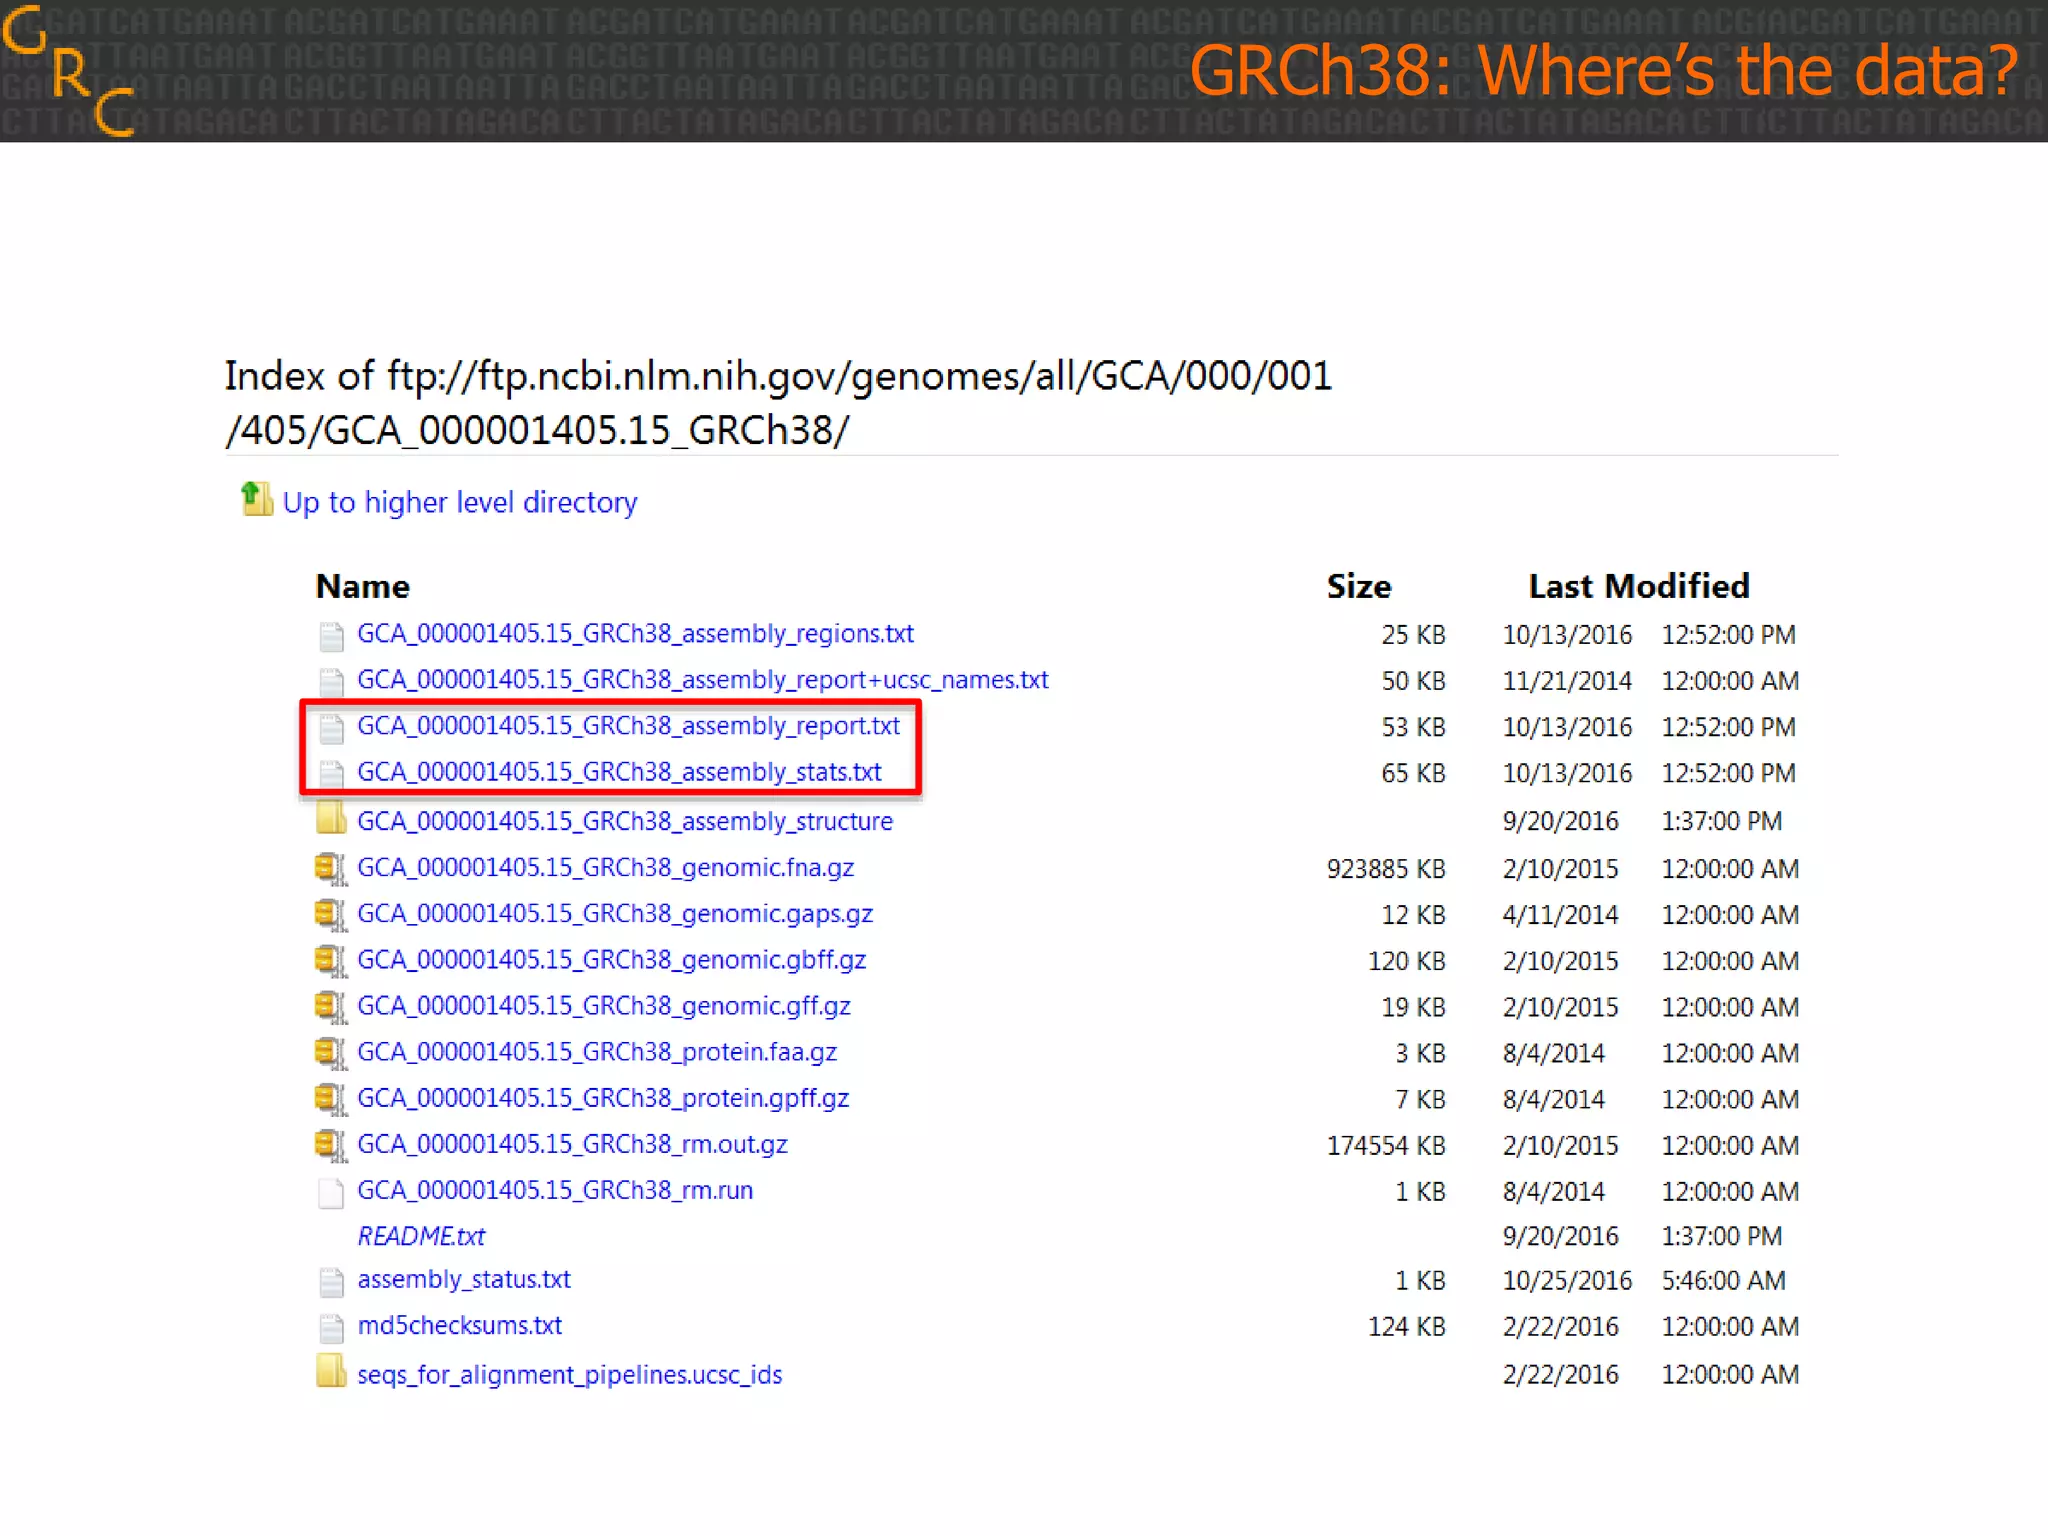Open GRCh38_genomic.gff.gz link

tap(604, 1005)
